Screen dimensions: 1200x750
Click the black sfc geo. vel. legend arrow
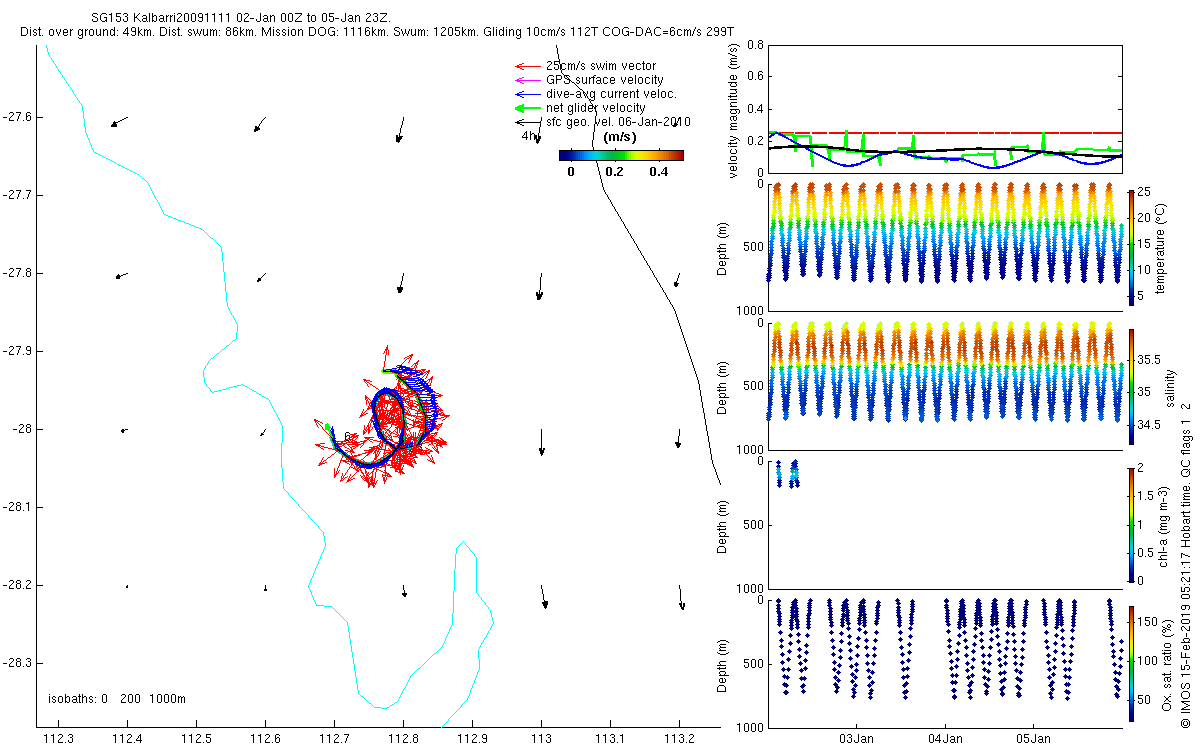point(528,122)
